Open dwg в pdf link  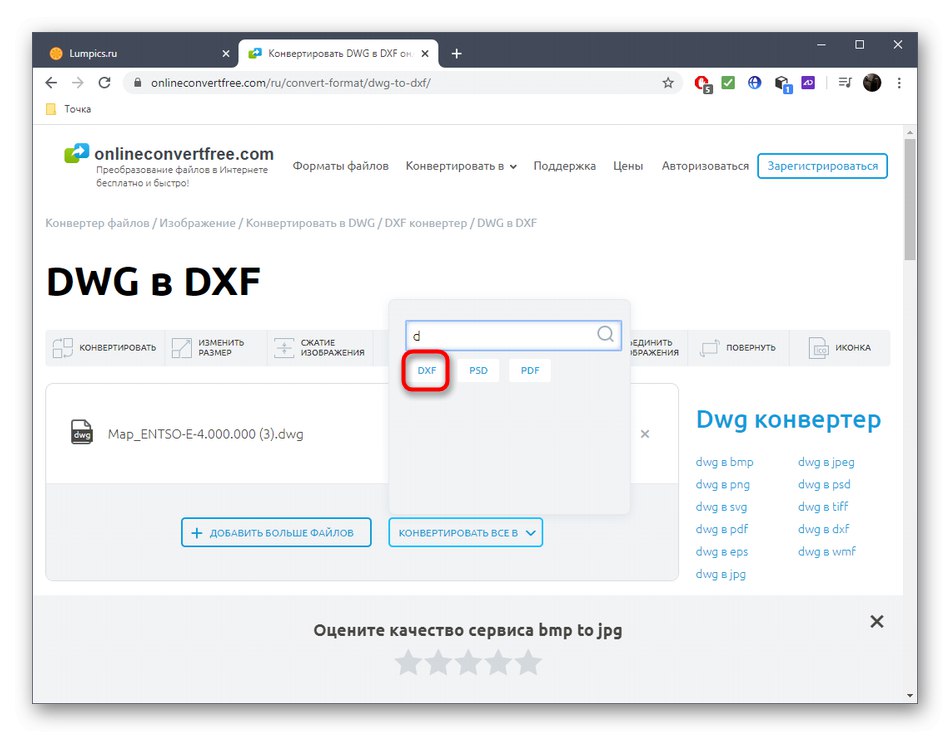(x=722, y=529)
